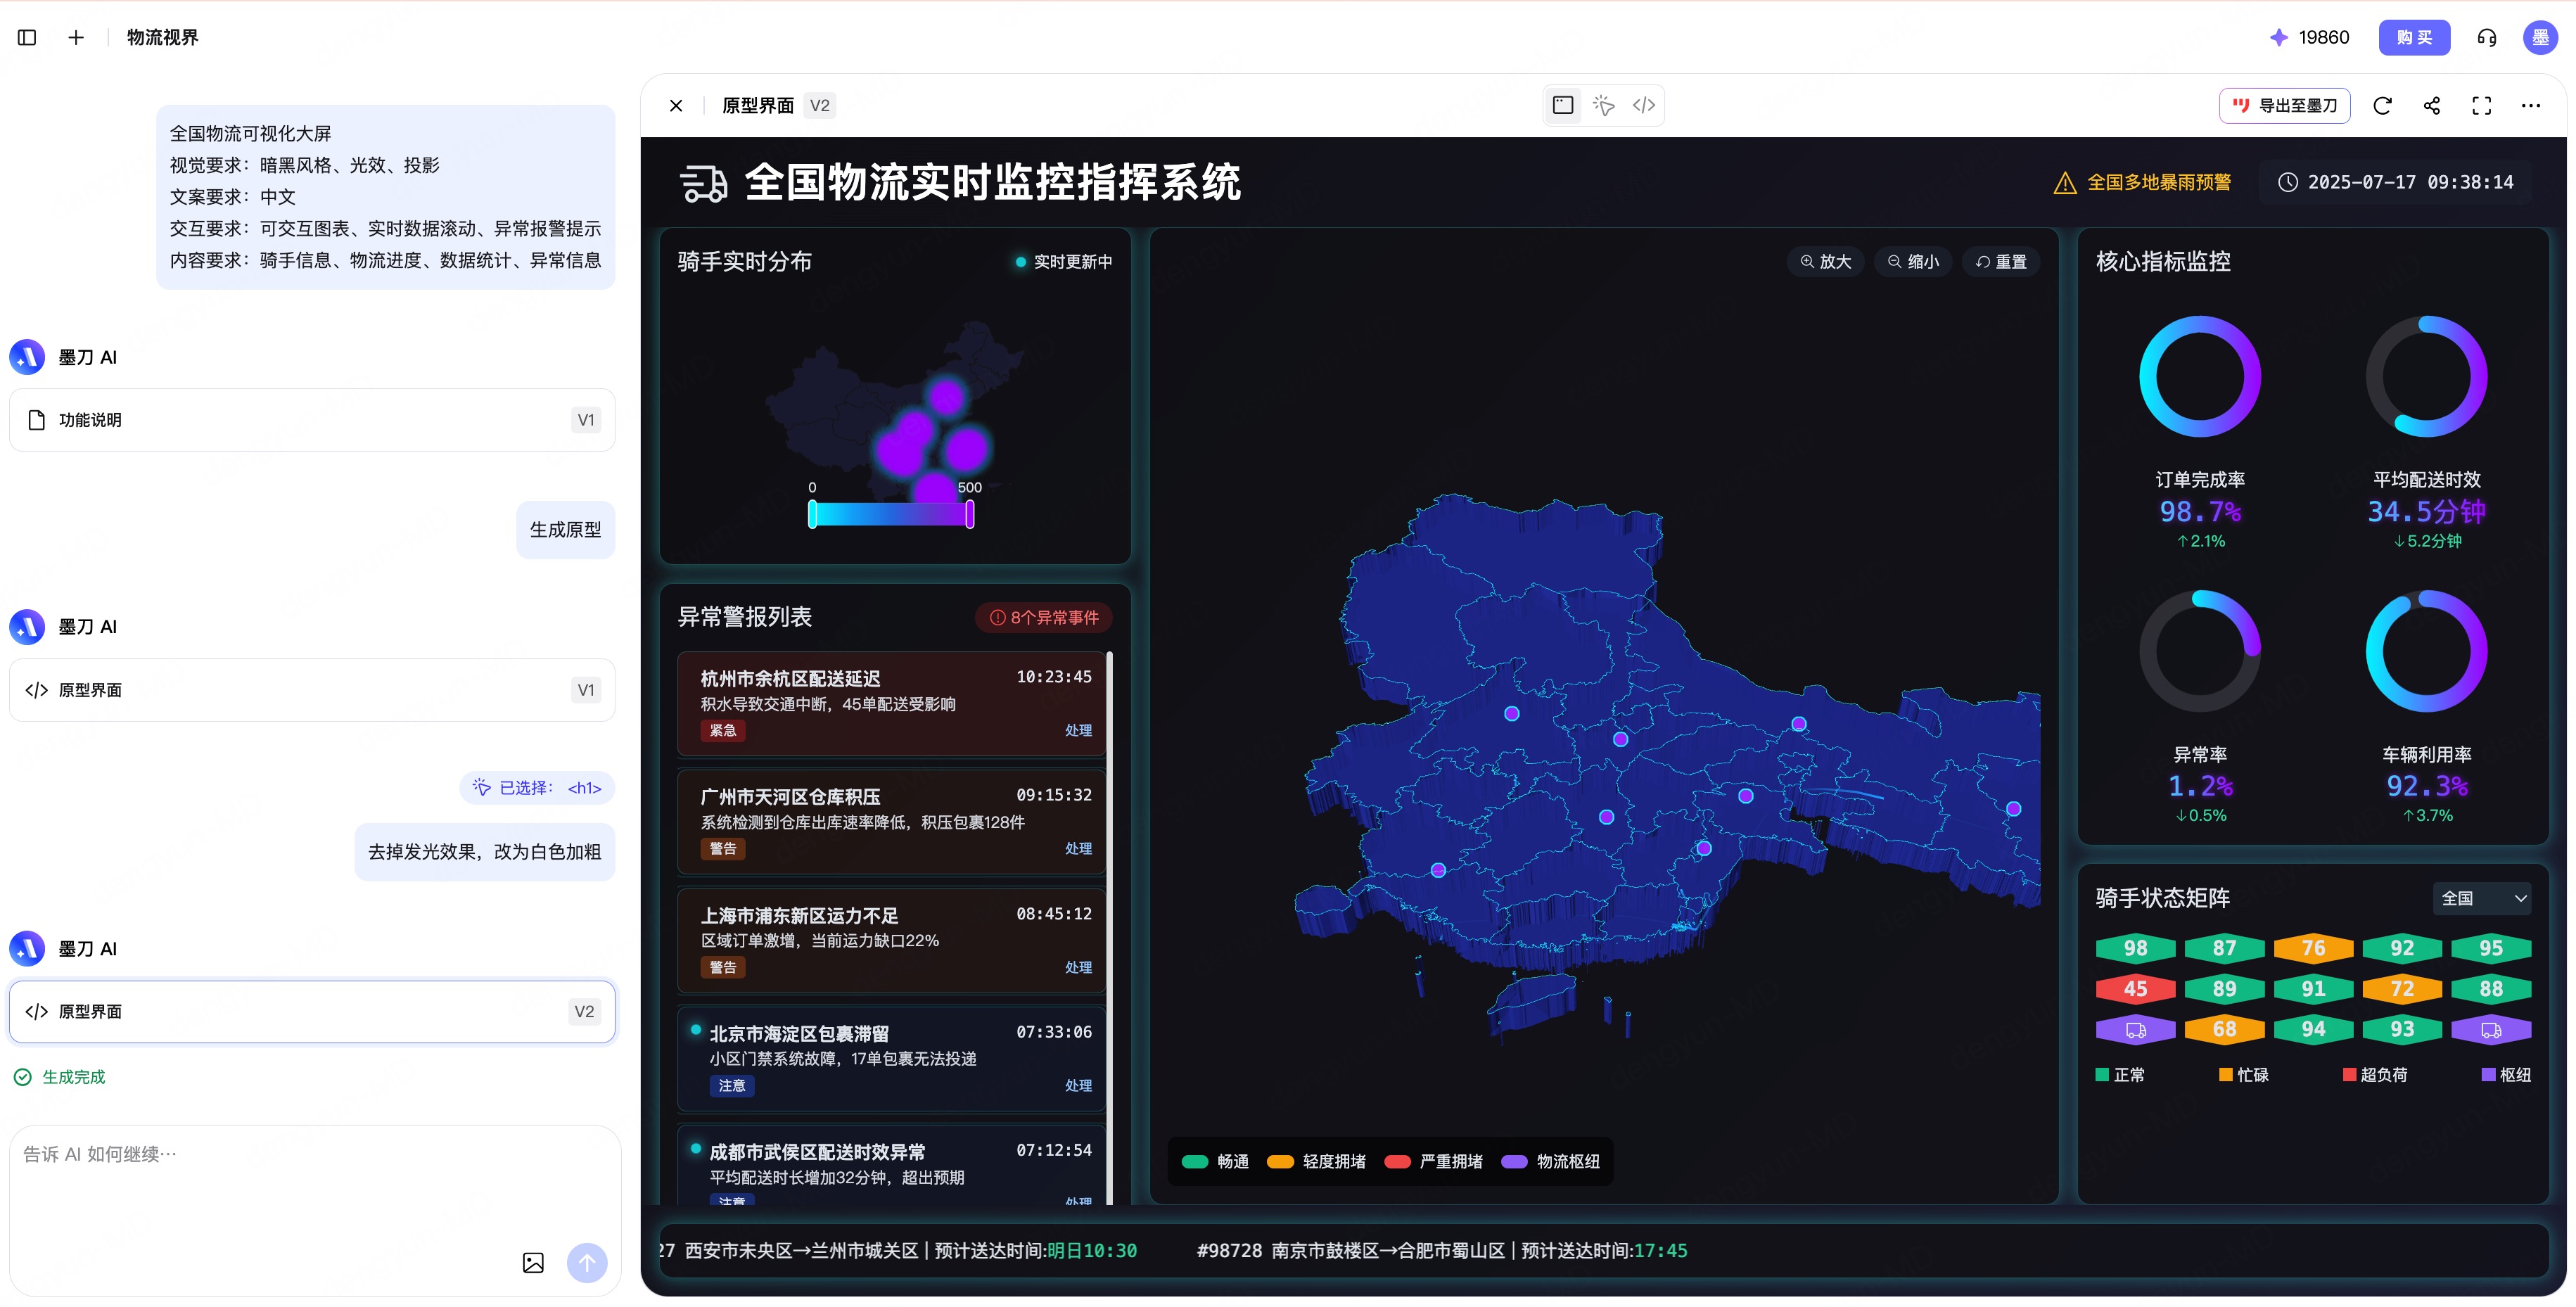This screenshot has height=1307, width=2576.
Task: Enter fullscreen preview mode
Action: [2482, 105]
